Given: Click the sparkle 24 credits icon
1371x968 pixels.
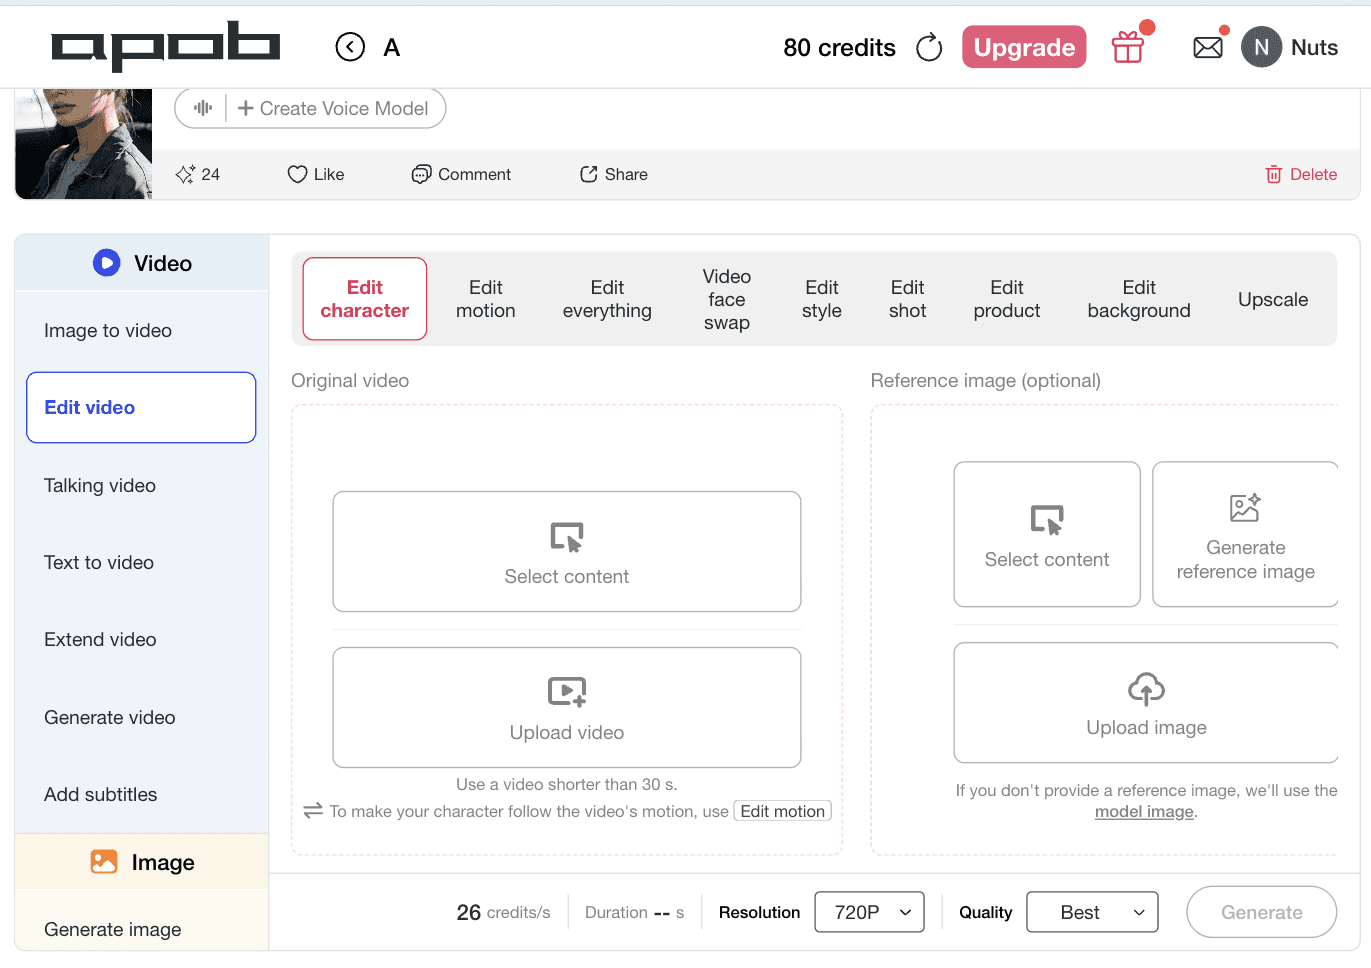Looking at the screenshot, I should pos(185,174).
